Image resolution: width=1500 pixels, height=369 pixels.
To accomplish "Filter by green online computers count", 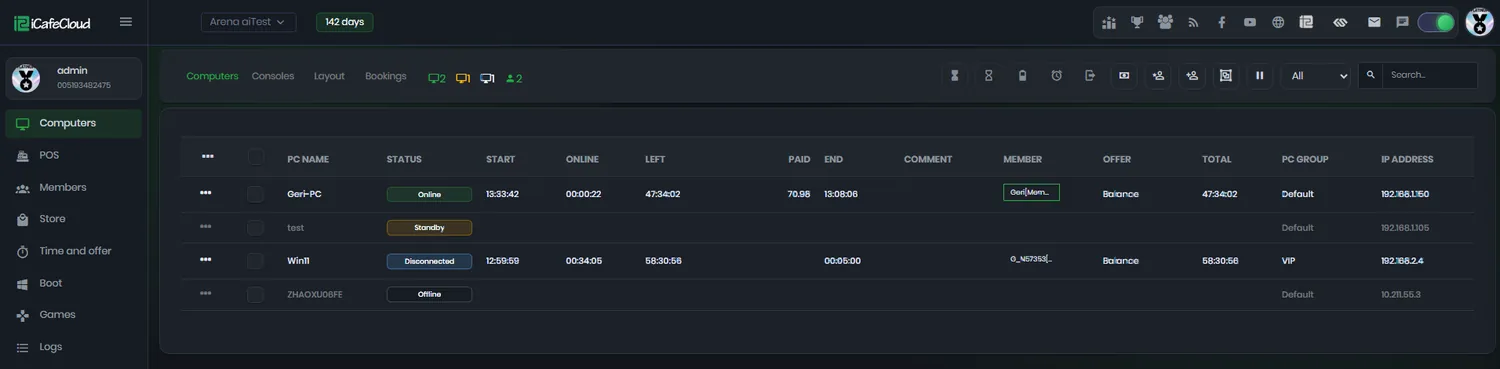I will 437,78.
